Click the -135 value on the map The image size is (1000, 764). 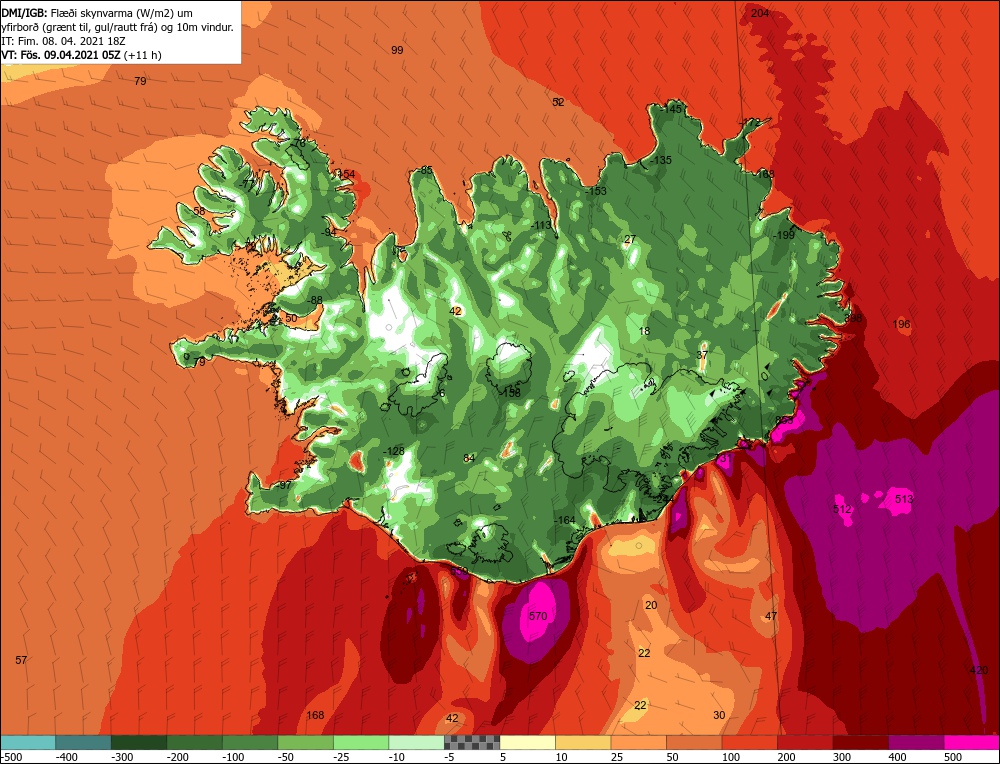660,160
